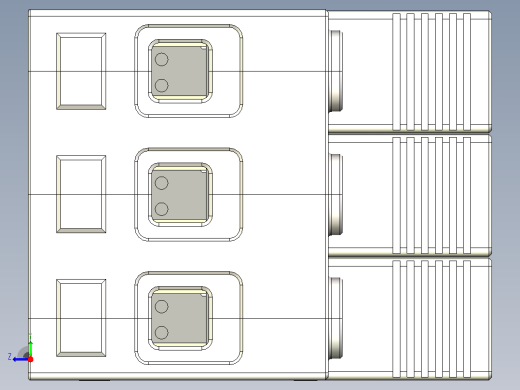Click the green Y axis arrow of the triad
Viewport: 520px width, 390px height.
(30, 349)
